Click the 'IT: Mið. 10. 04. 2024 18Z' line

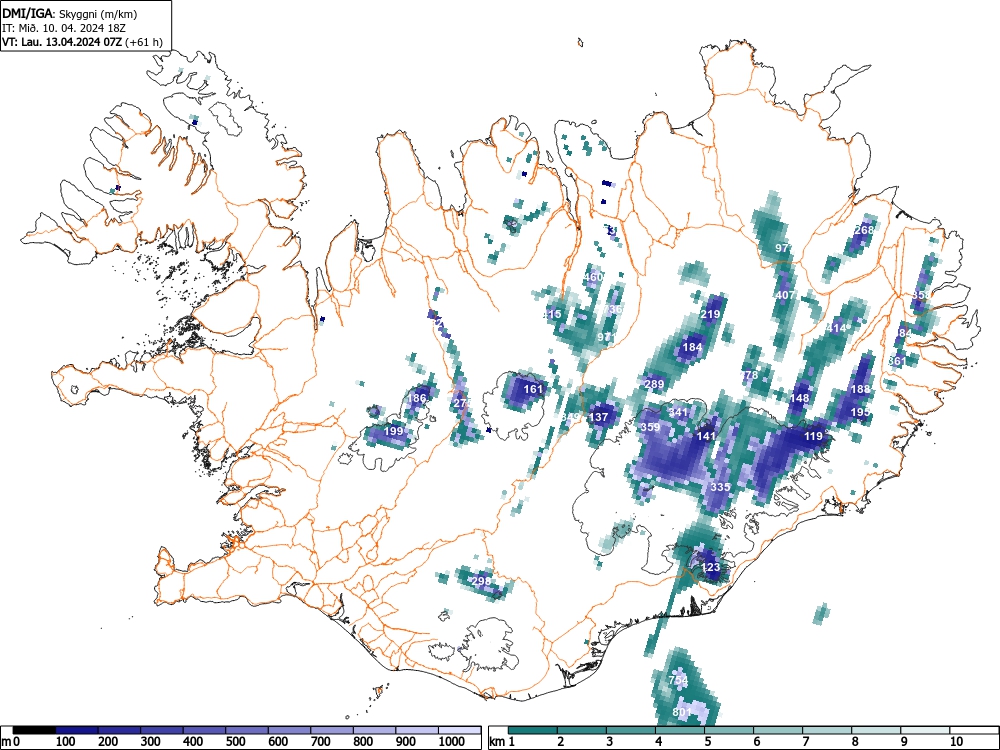tap(62, 28)
